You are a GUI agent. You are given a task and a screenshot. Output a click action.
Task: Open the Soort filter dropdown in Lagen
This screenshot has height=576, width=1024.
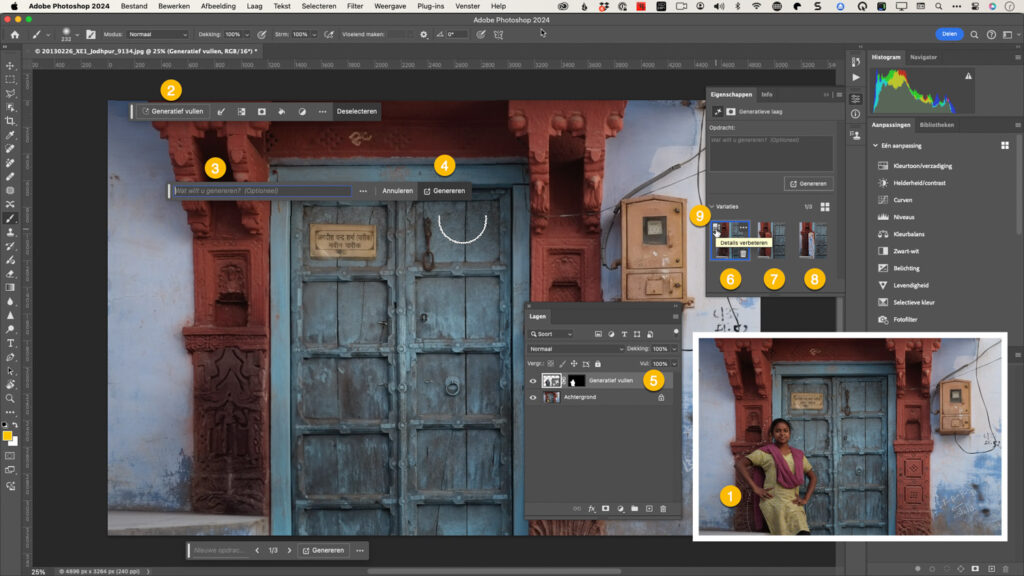(x=551, y=334)
